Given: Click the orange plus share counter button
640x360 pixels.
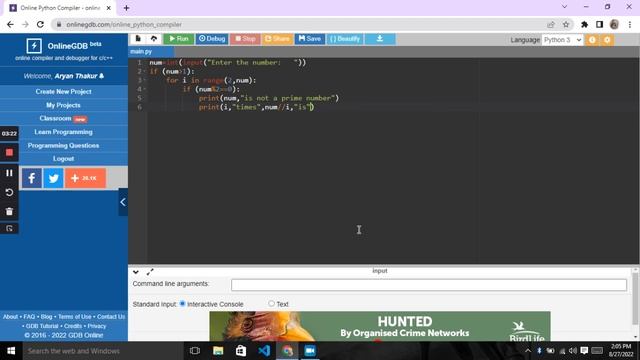Looking at the screenshot, I should click(85, 178).
